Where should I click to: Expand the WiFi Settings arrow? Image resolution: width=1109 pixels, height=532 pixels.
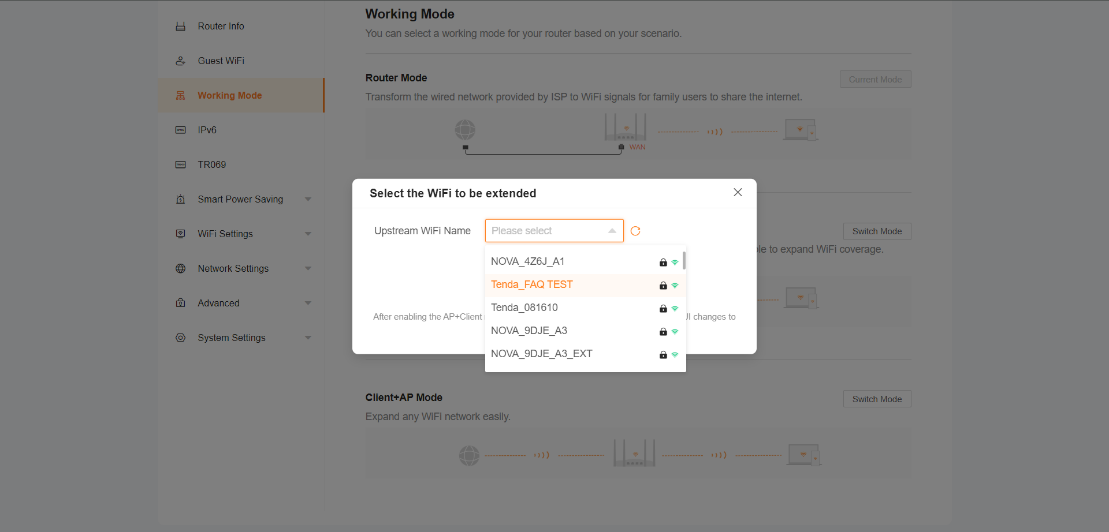click(308, 234)
